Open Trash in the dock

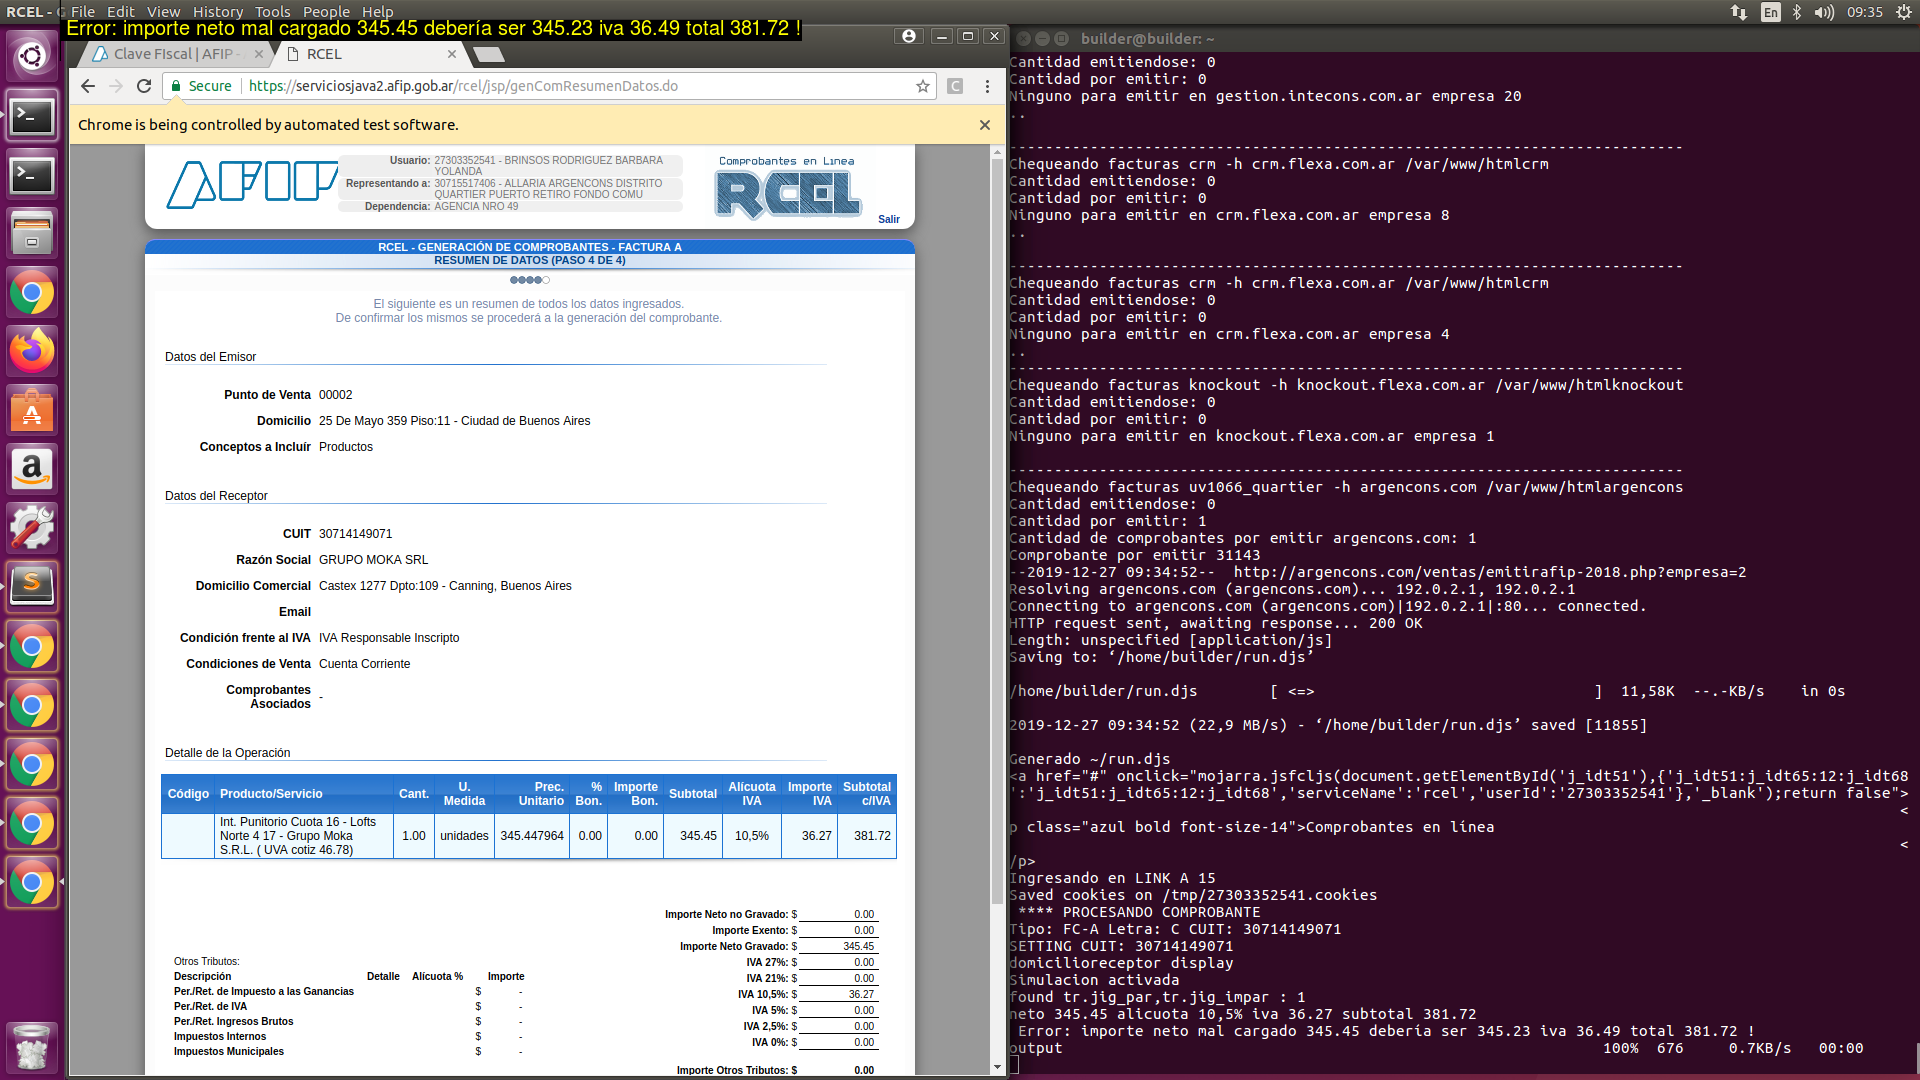(x=32, y=1046)
